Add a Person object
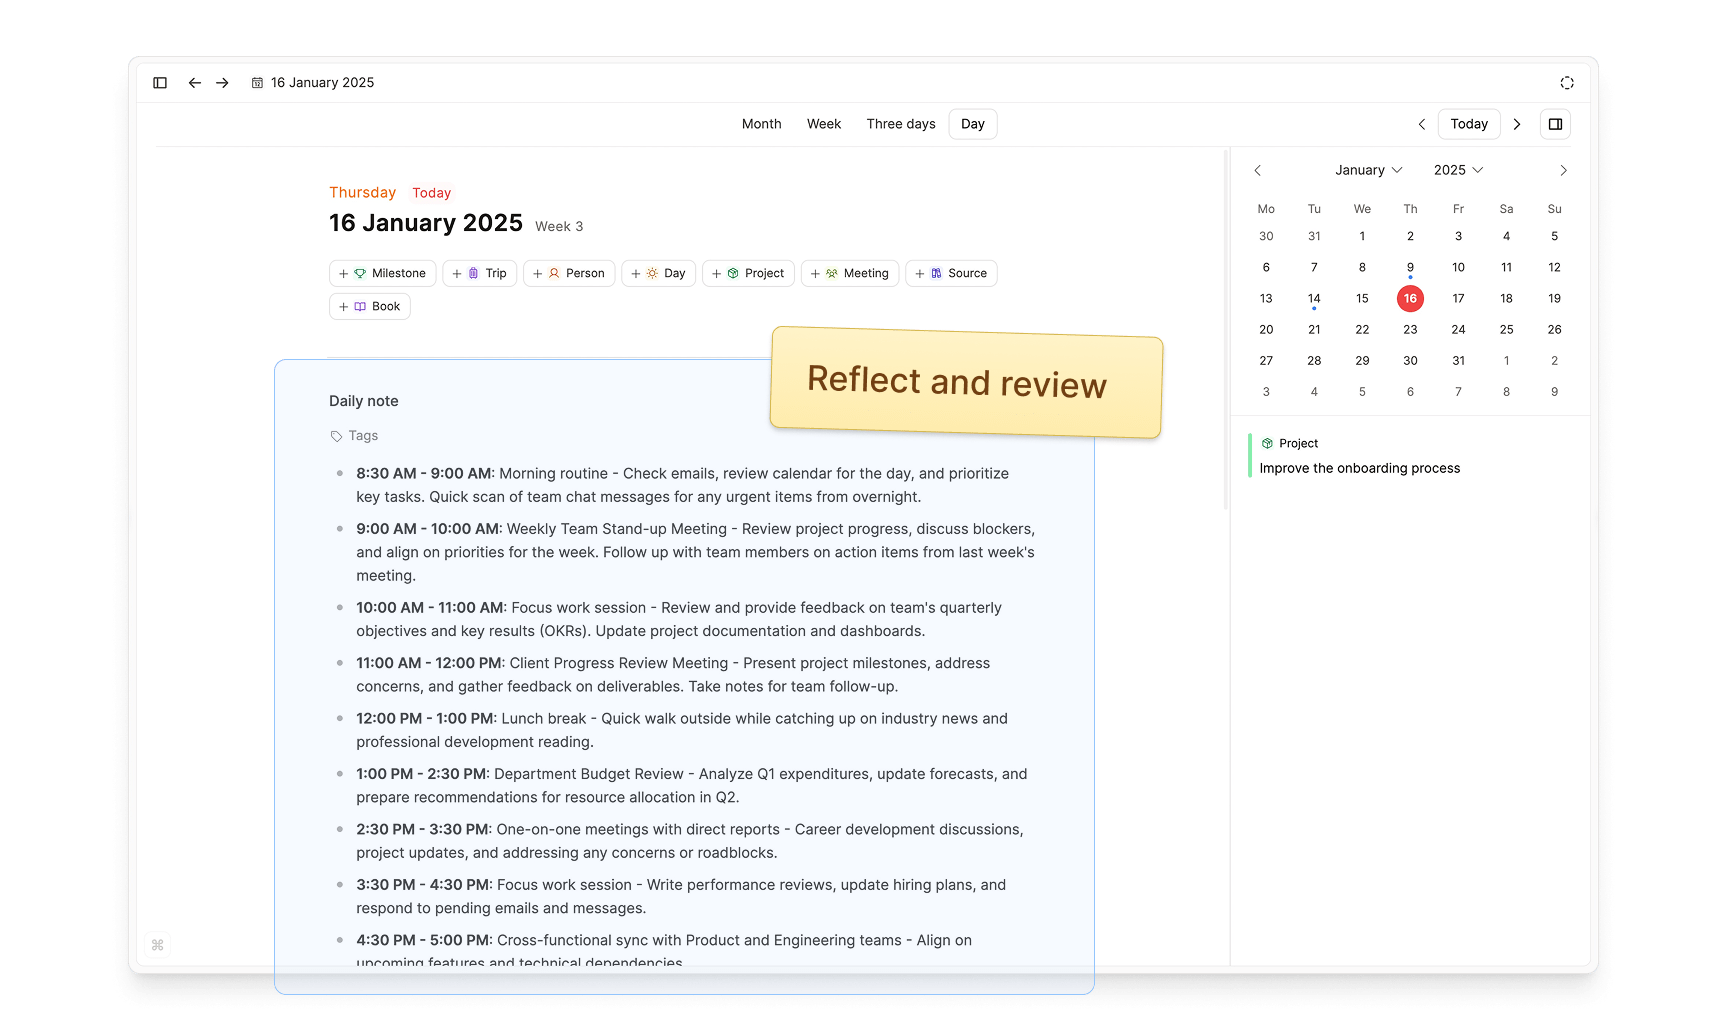The image size is (1727, 1033). coord(569,273)
